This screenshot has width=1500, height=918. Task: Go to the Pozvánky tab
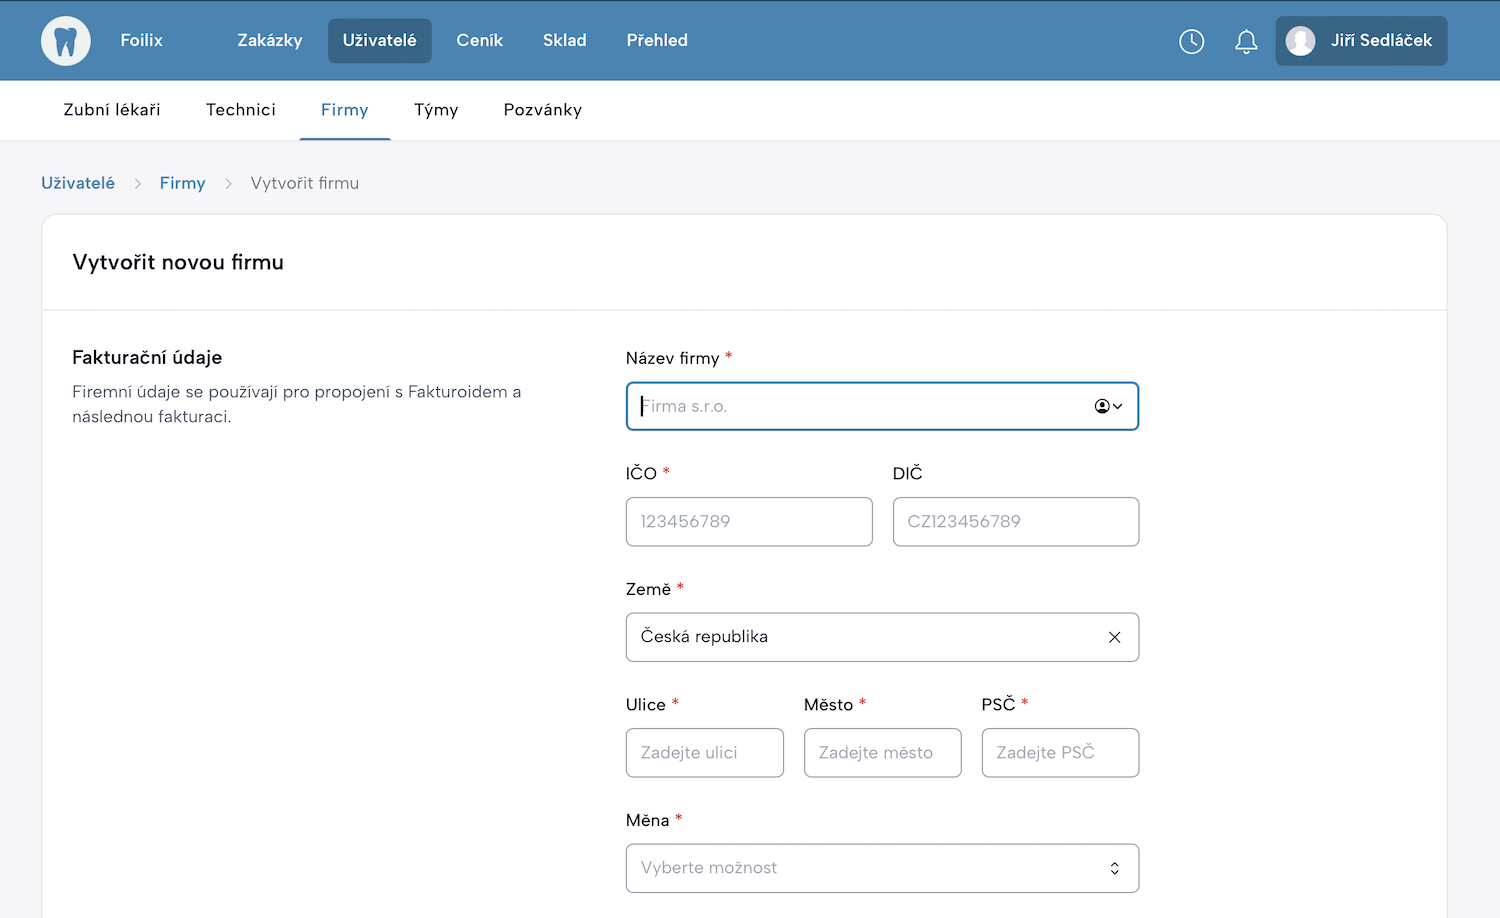(542, 110)
